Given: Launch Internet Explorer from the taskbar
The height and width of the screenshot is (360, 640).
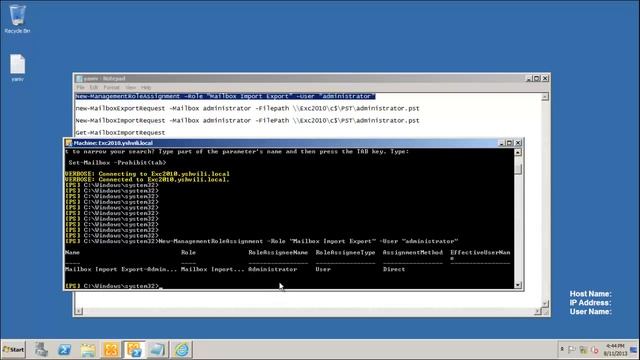Looking at the screenshot, I should 182,350.
